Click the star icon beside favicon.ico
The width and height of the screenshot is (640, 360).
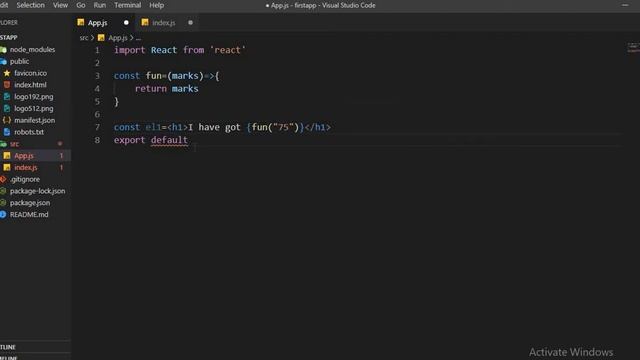pyautogui.click(x=7, y=73)
